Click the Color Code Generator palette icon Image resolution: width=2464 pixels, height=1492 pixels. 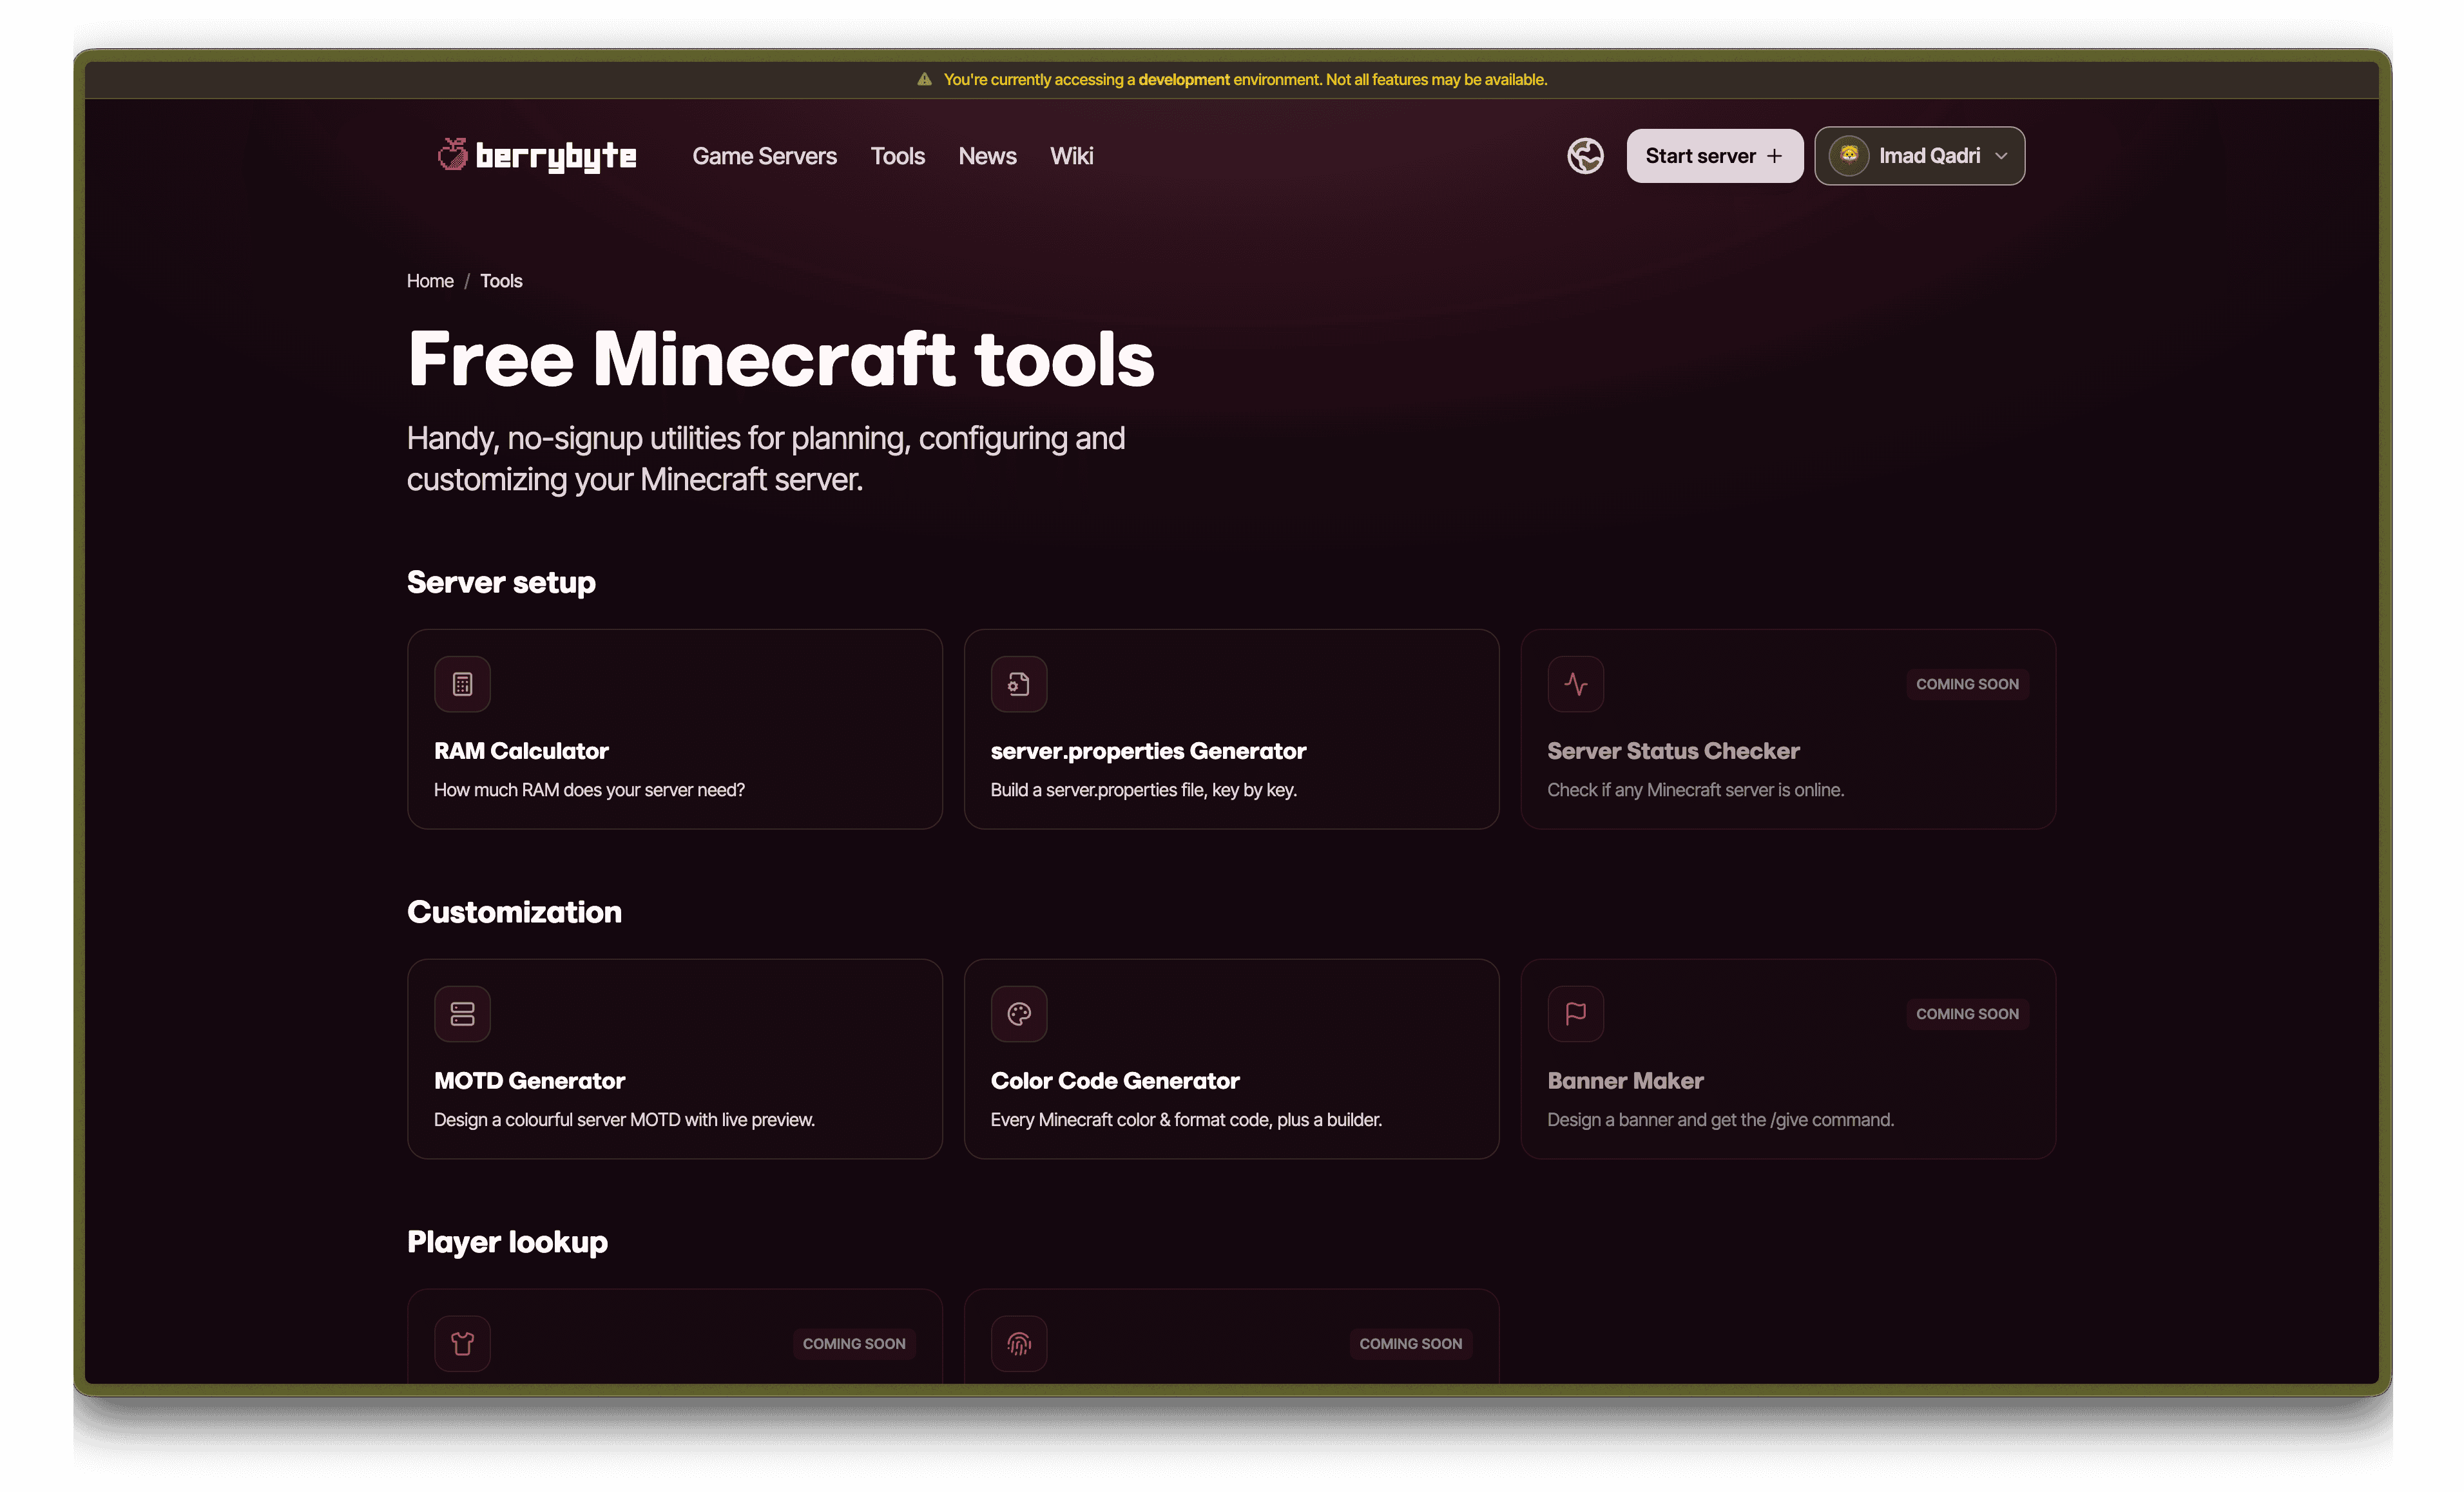point(1019,1014)
